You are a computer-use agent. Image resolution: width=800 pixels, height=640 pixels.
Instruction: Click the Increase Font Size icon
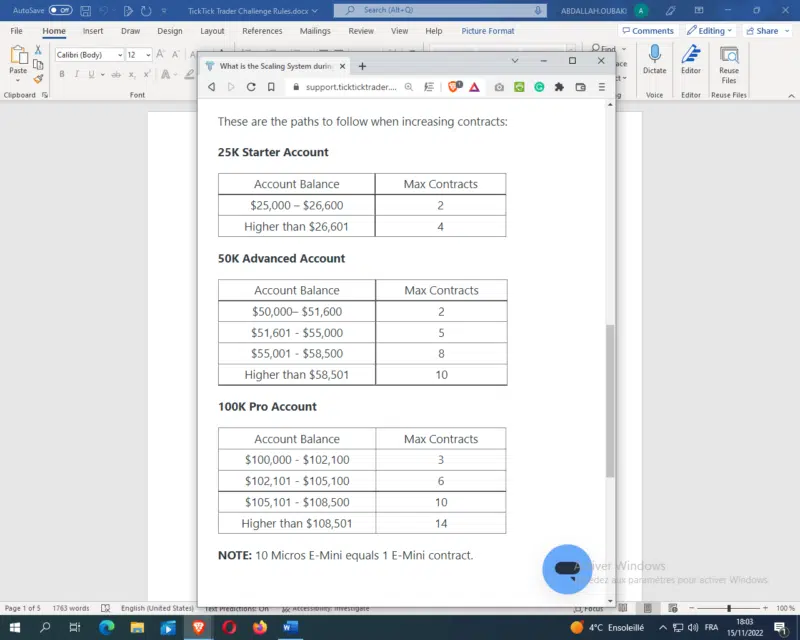point(160,54)
